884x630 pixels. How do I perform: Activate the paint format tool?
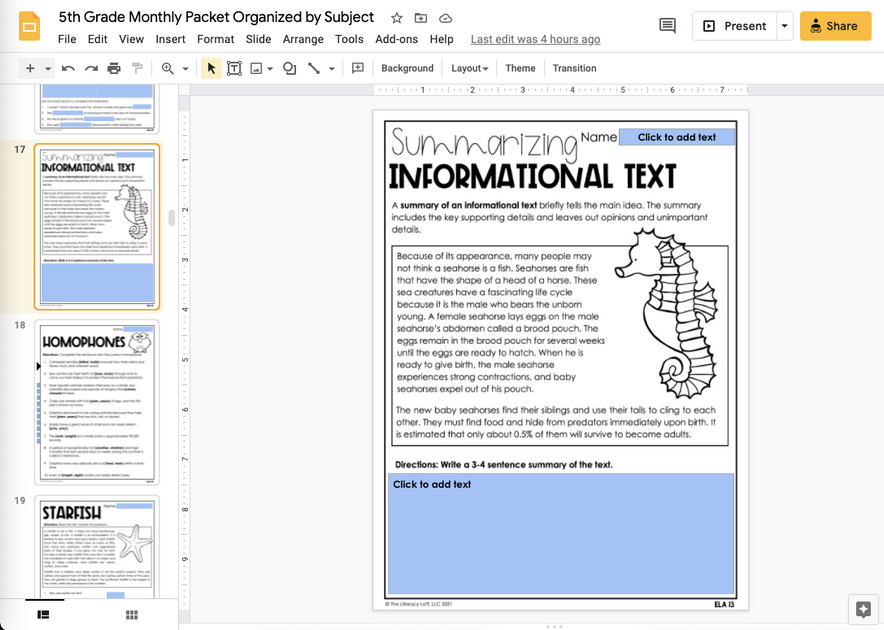[137, 68]
